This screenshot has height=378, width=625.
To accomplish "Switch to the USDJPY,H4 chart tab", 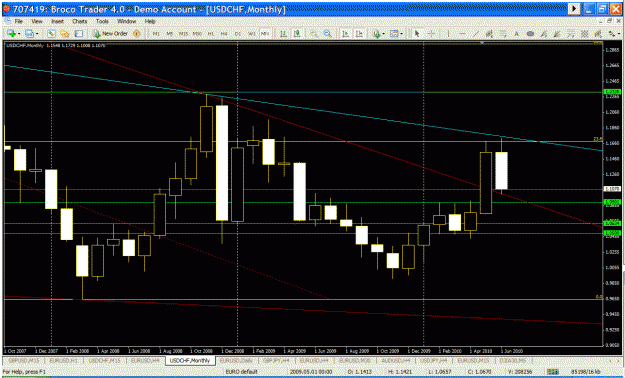I will pos(434,360).
